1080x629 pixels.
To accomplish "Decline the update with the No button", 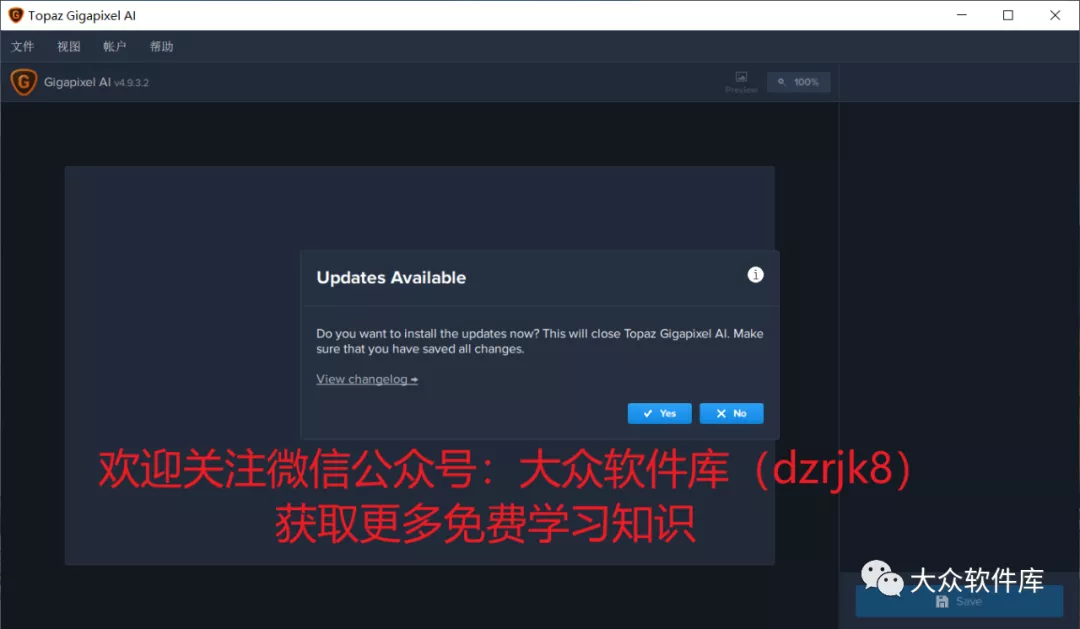I will (731, 413).
